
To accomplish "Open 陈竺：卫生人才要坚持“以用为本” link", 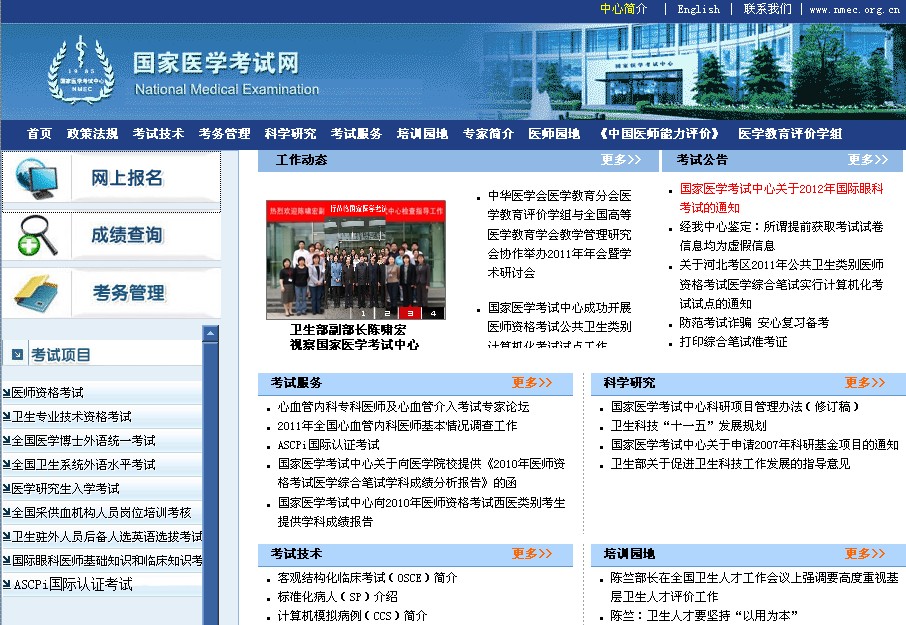I will click(x=704, y=616).
